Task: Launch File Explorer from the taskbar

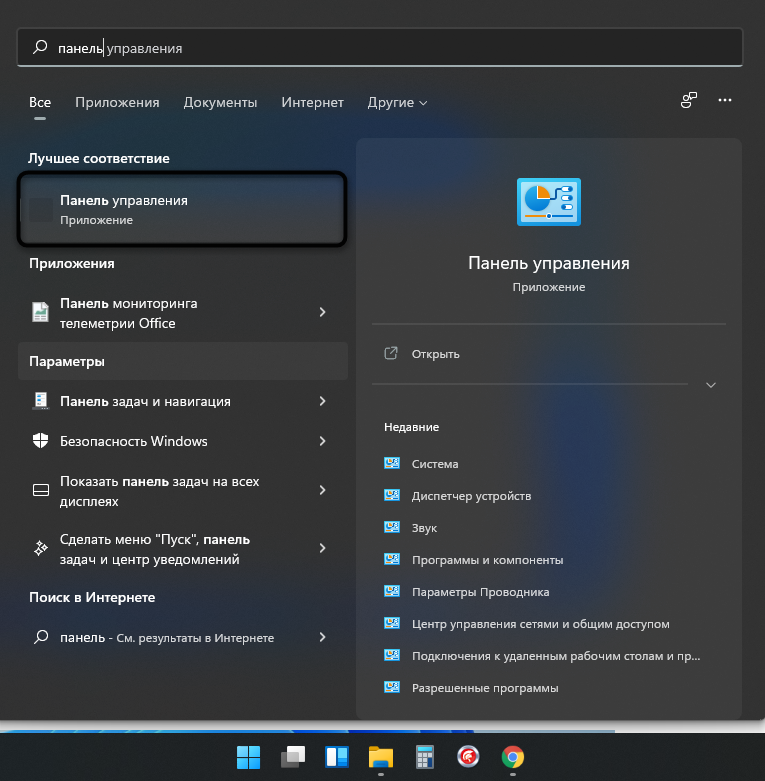Action: click(x=381, y=757)
